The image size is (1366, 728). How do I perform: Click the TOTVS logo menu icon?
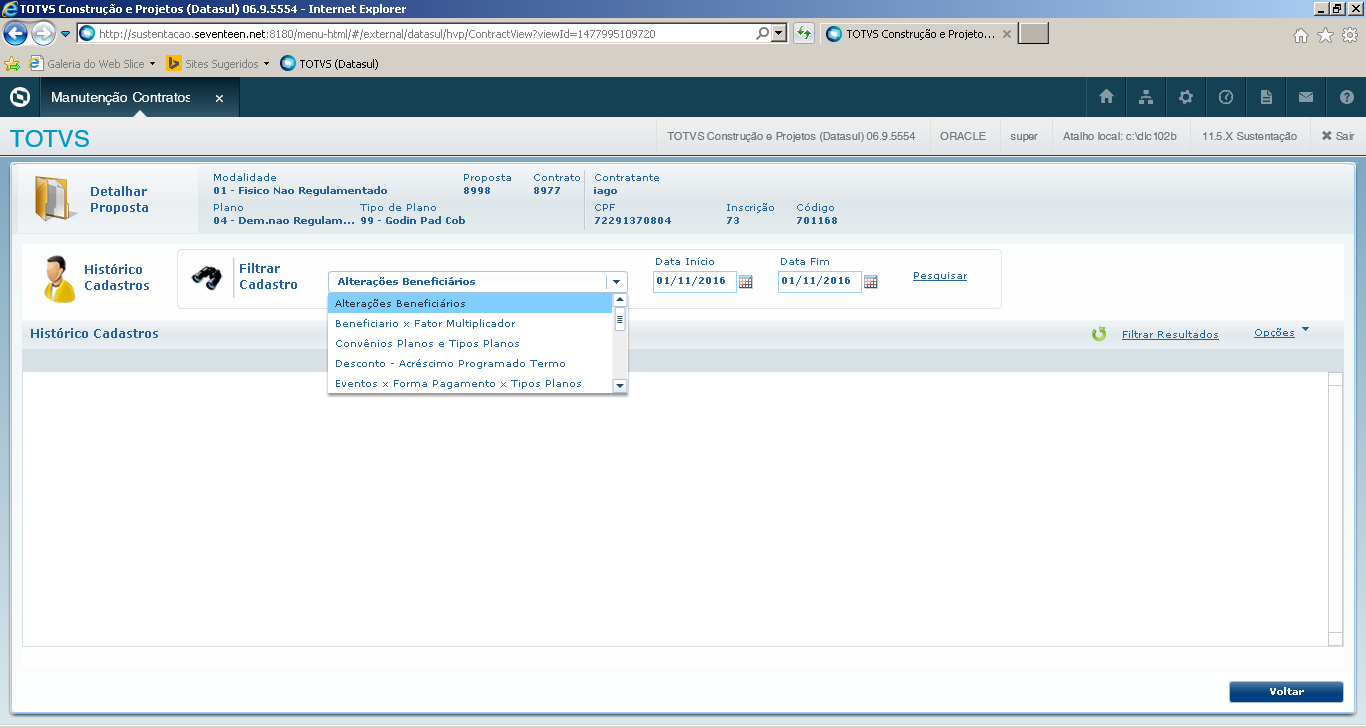click(19, 97)
